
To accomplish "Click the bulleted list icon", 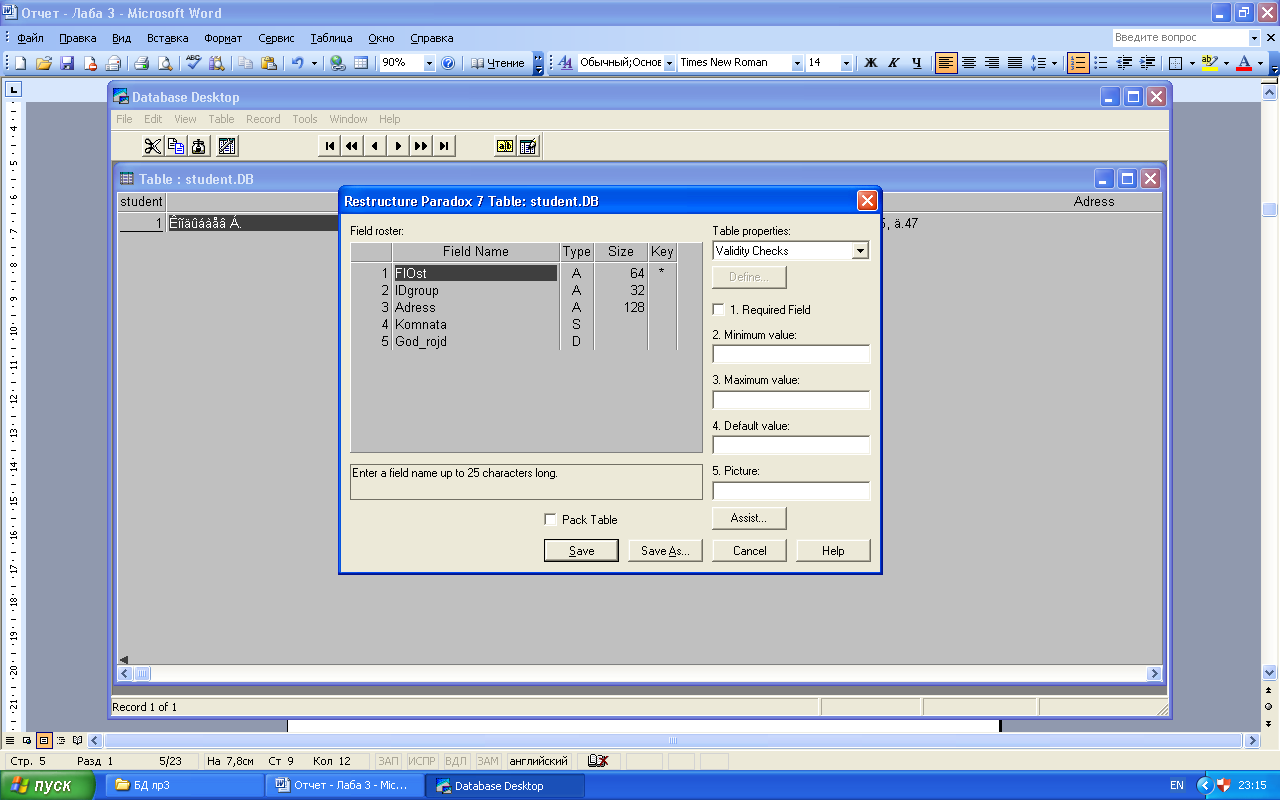I will pos(1100,63).
